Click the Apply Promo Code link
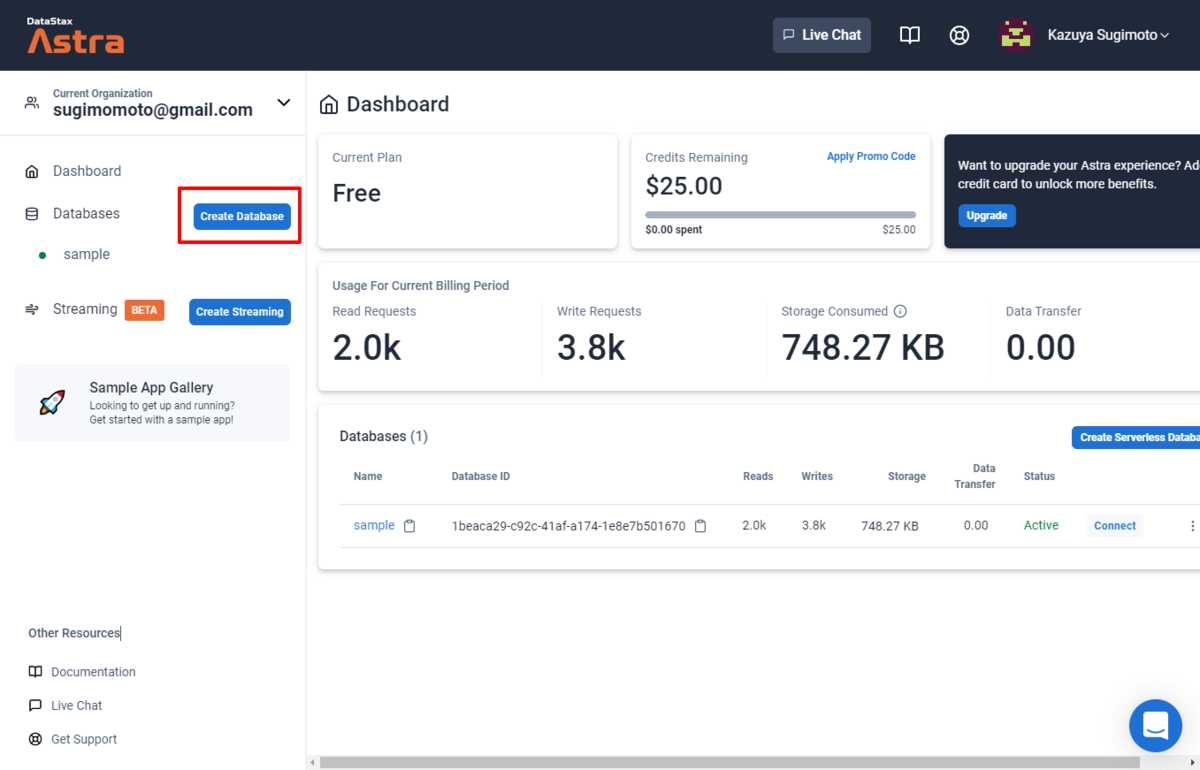This screenshot has height=770, width=1200. 871,157
